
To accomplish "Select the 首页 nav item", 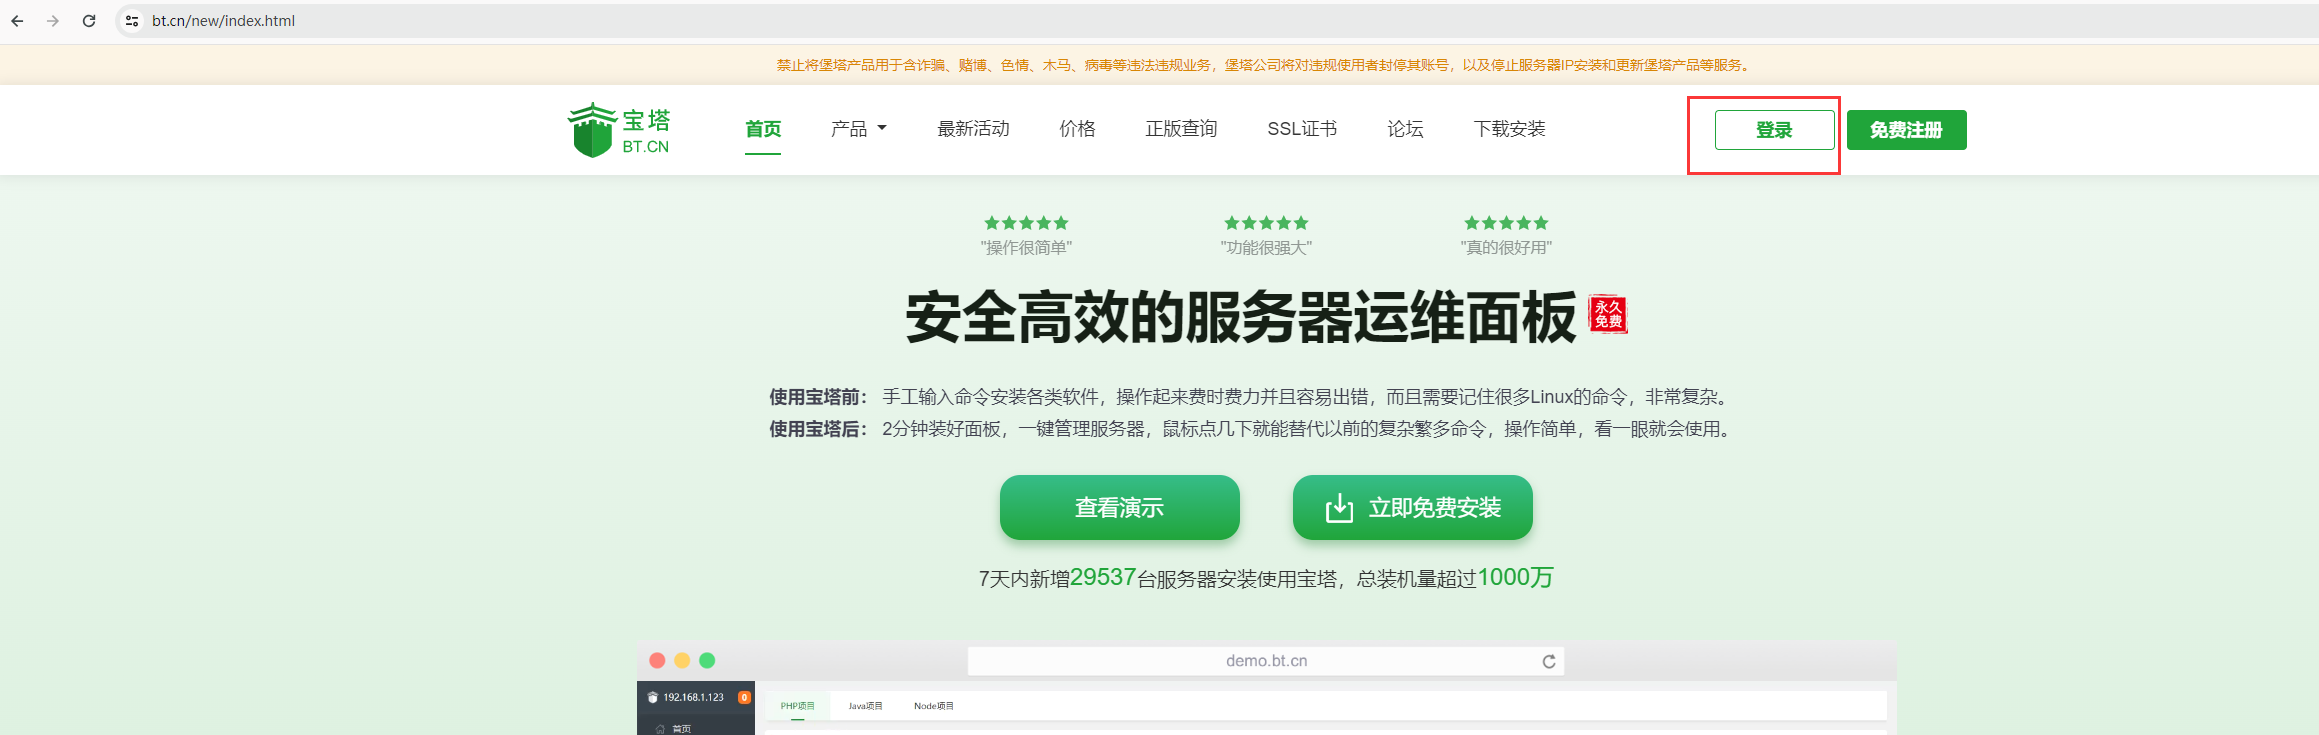I will 763,129.
